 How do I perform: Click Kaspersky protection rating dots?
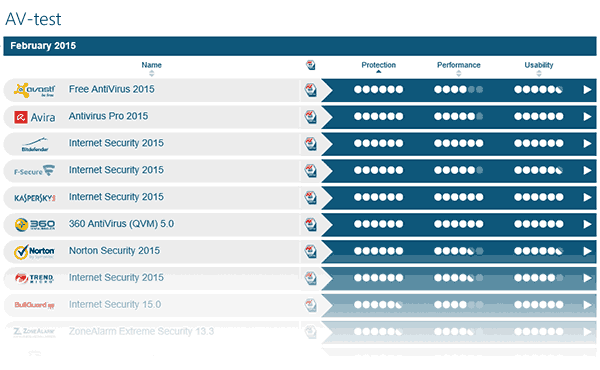(378, 197)
